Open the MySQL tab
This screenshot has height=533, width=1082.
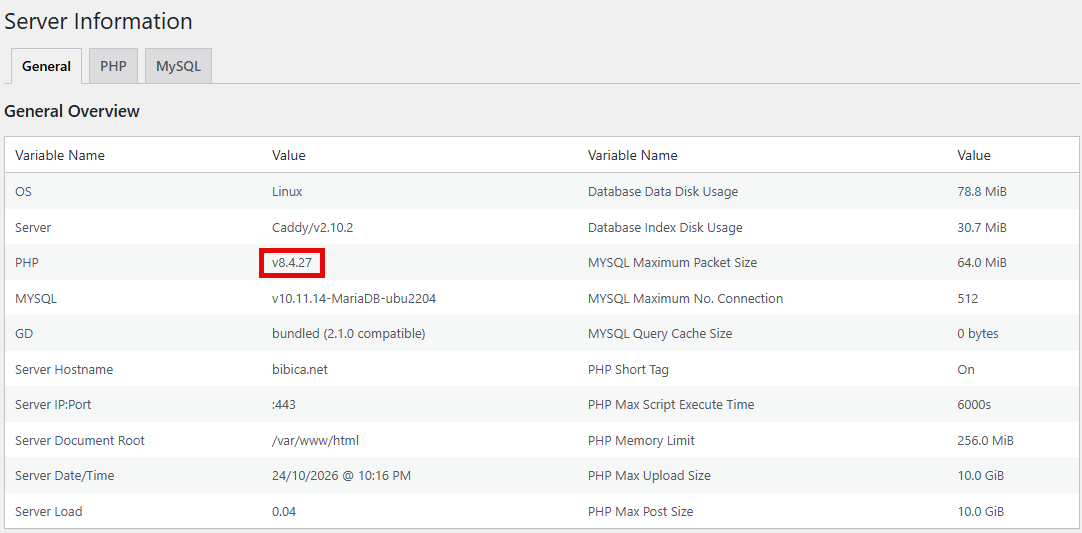(178, 66)
